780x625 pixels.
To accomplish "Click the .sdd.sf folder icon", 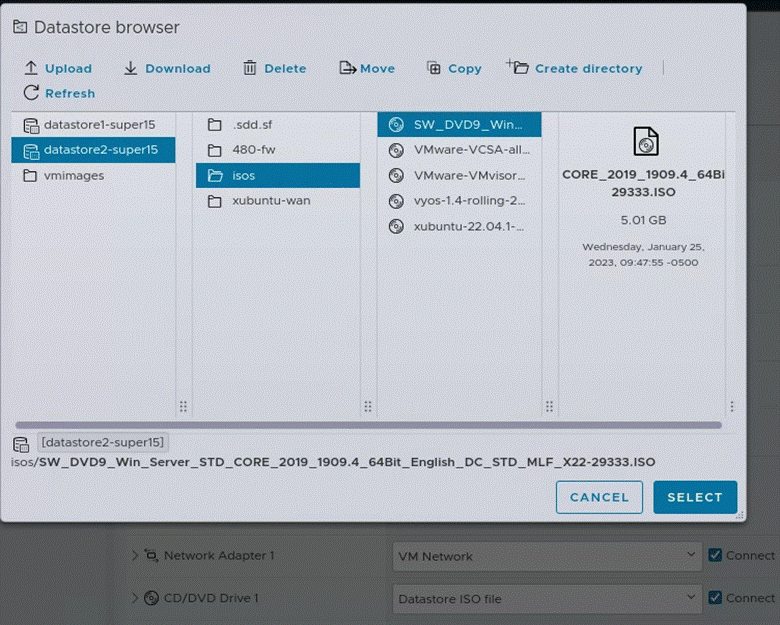I will pos(214,125).
